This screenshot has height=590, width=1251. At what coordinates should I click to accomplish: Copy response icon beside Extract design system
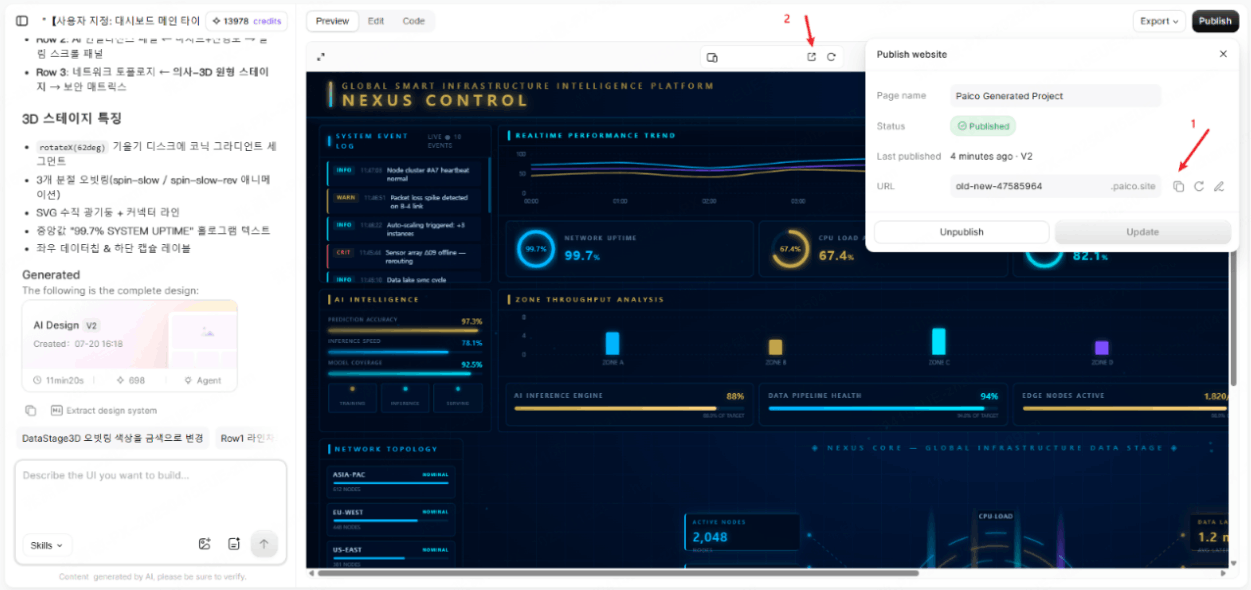pyautogui.click(x=31, y=411)
